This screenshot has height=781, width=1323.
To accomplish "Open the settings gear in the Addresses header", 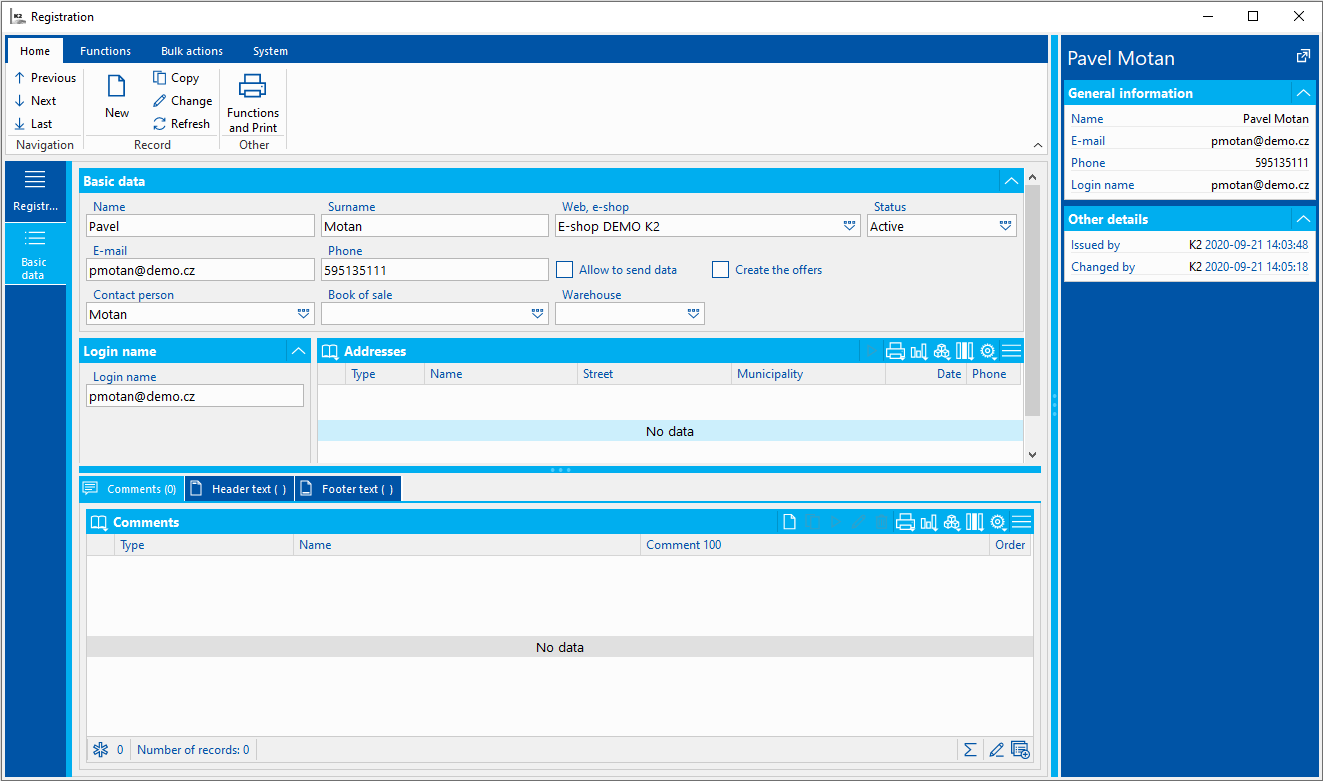I will (x=988, y=351).
